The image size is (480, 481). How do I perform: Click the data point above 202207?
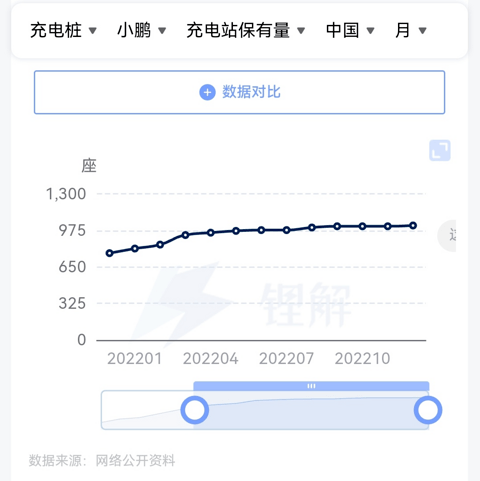[287, 230]
